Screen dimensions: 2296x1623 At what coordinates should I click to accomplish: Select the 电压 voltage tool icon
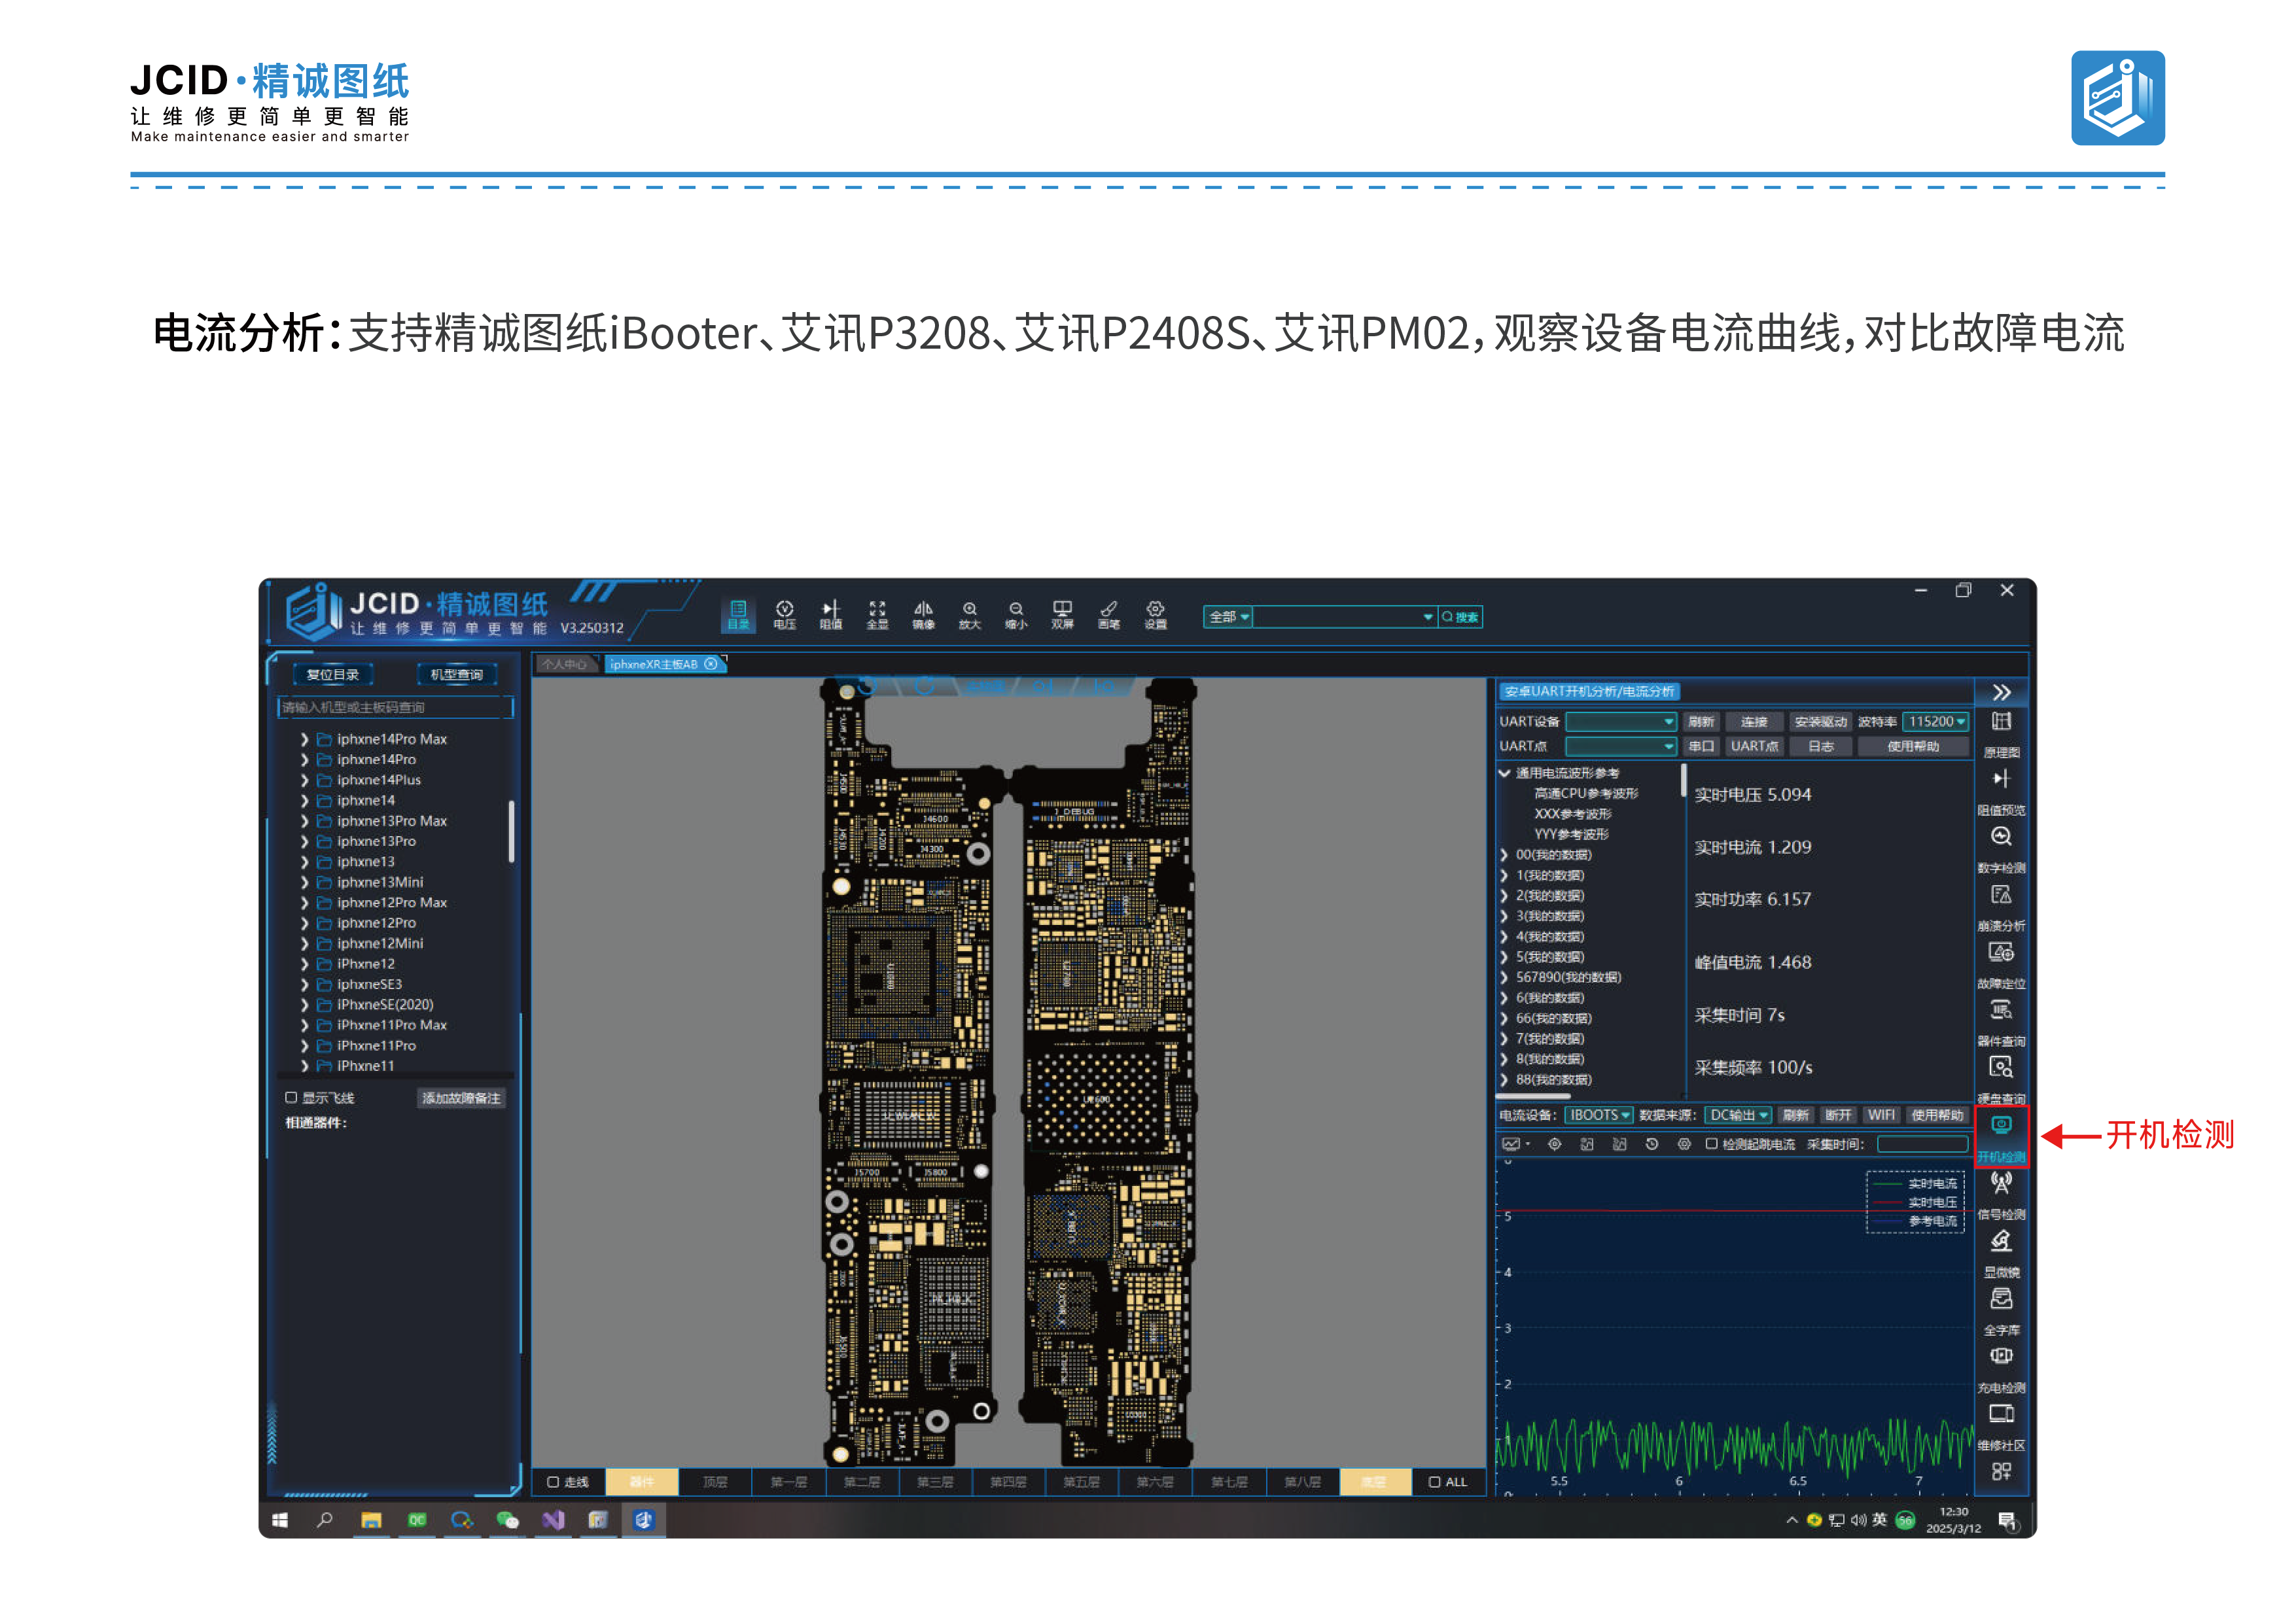784,614
